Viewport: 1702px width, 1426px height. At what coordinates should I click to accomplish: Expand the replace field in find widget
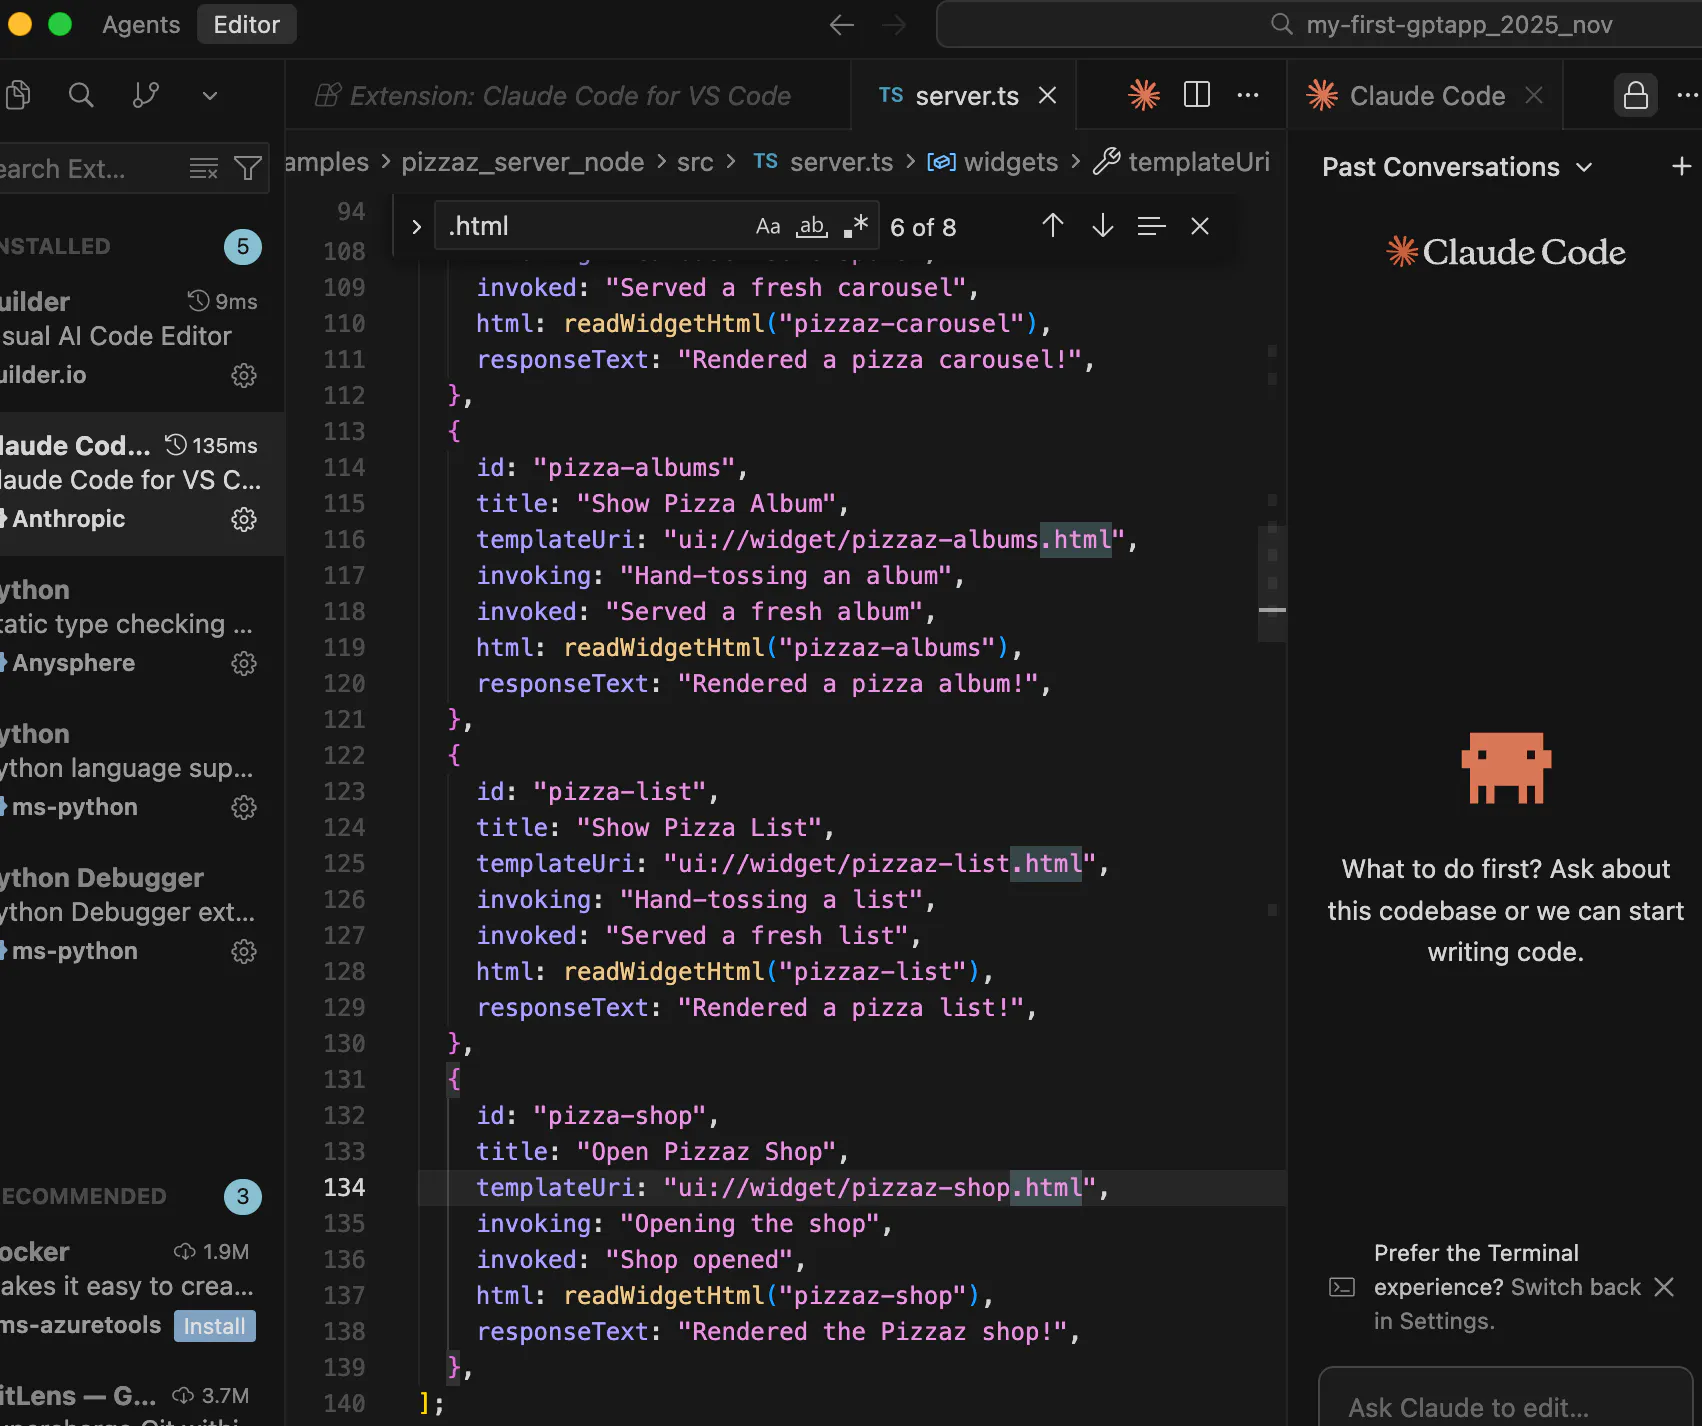416,227
